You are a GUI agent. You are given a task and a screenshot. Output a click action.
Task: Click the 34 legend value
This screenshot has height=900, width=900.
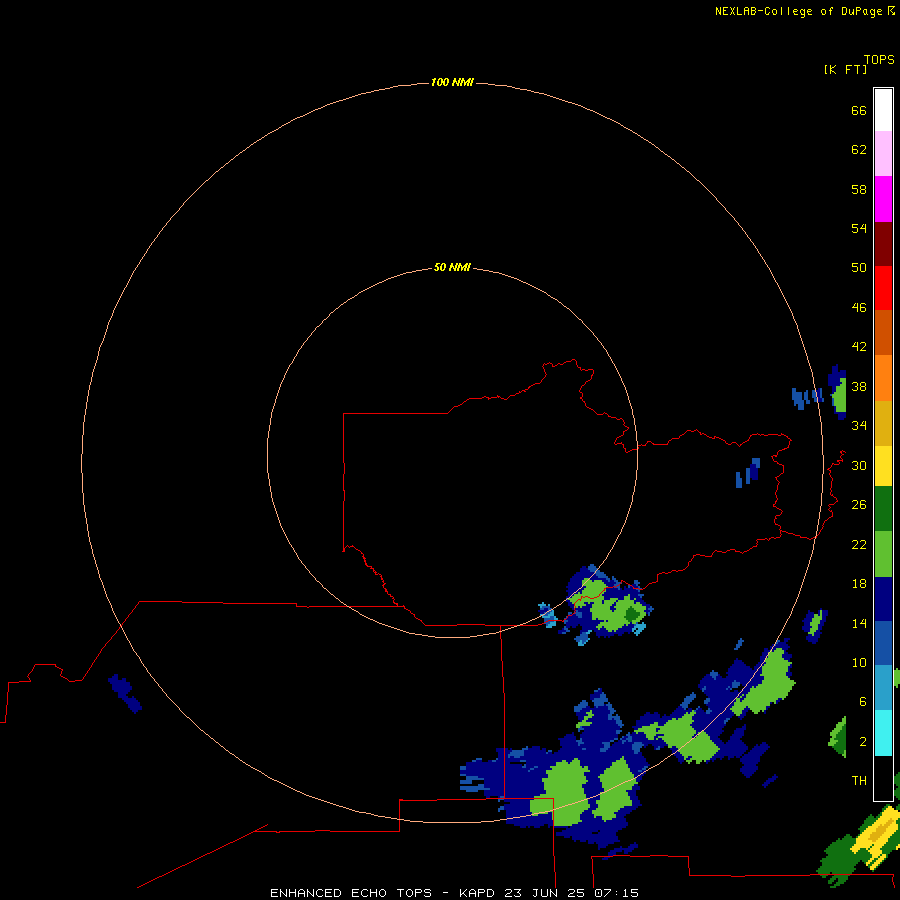click(x=859, y=426)
